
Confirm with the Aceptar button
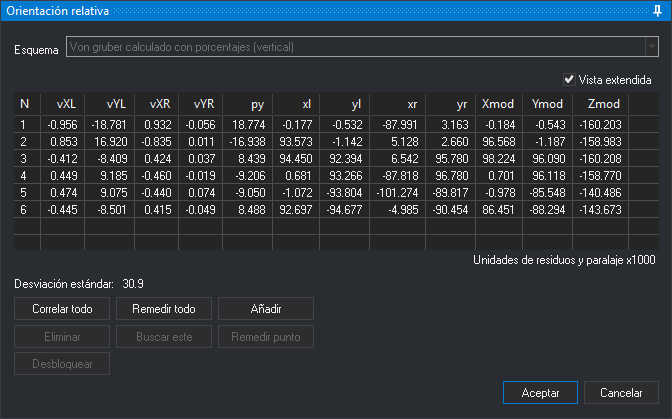tap(540, 393)
